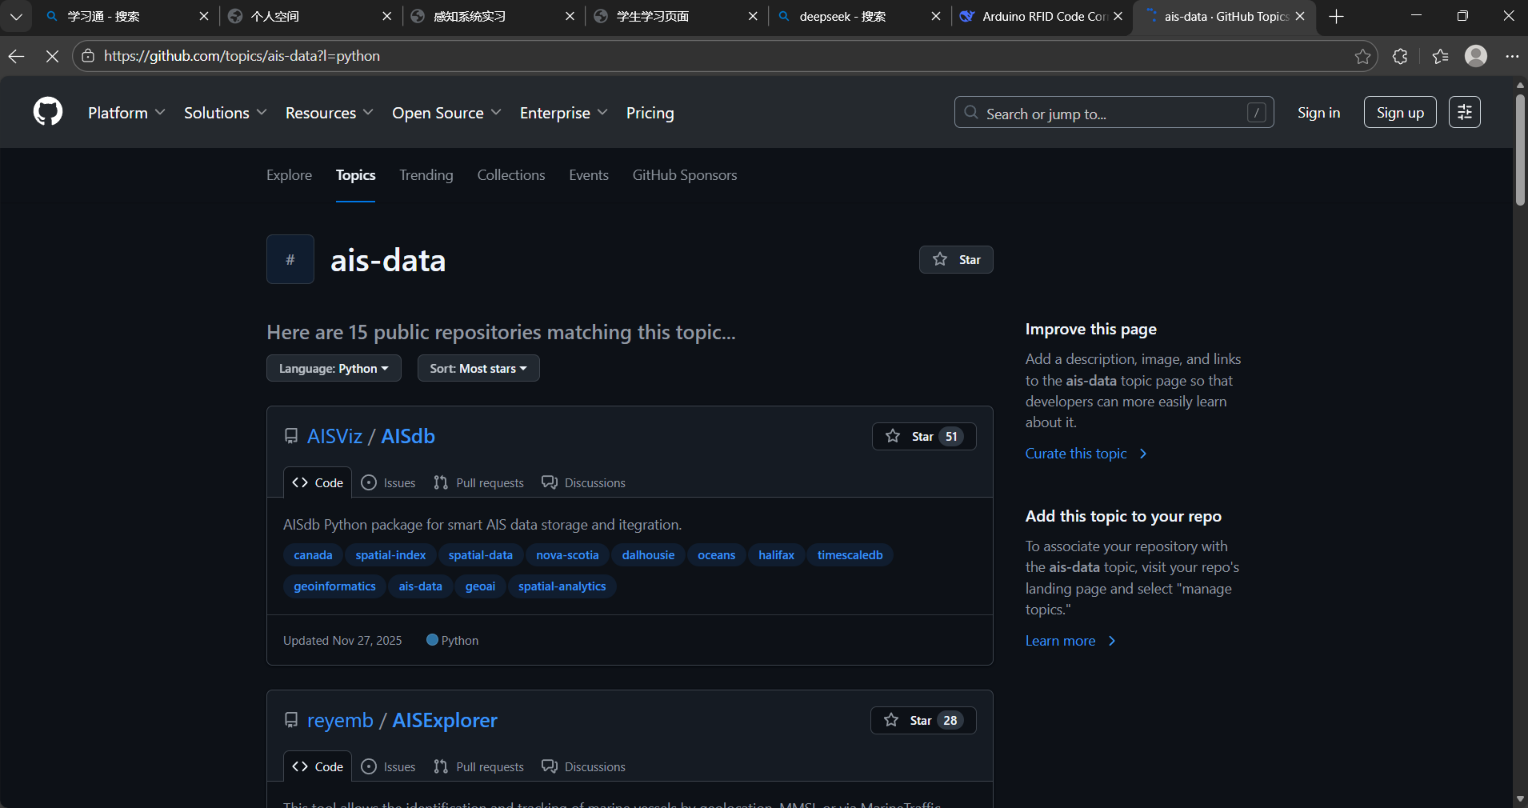The image size is (1528, 808).
Task: Close the Arduino RFID Code tab
Action: coord(1119,16)
